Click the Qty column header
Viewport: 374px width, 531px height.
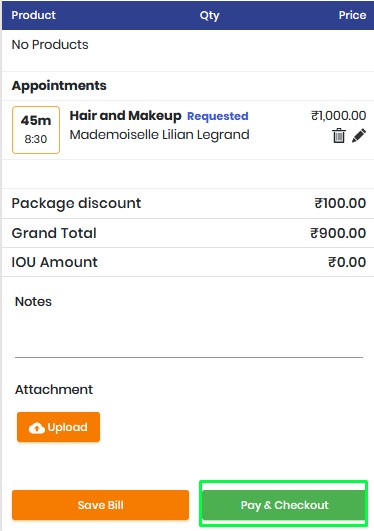pyautogui.click(x=209, y=16)
